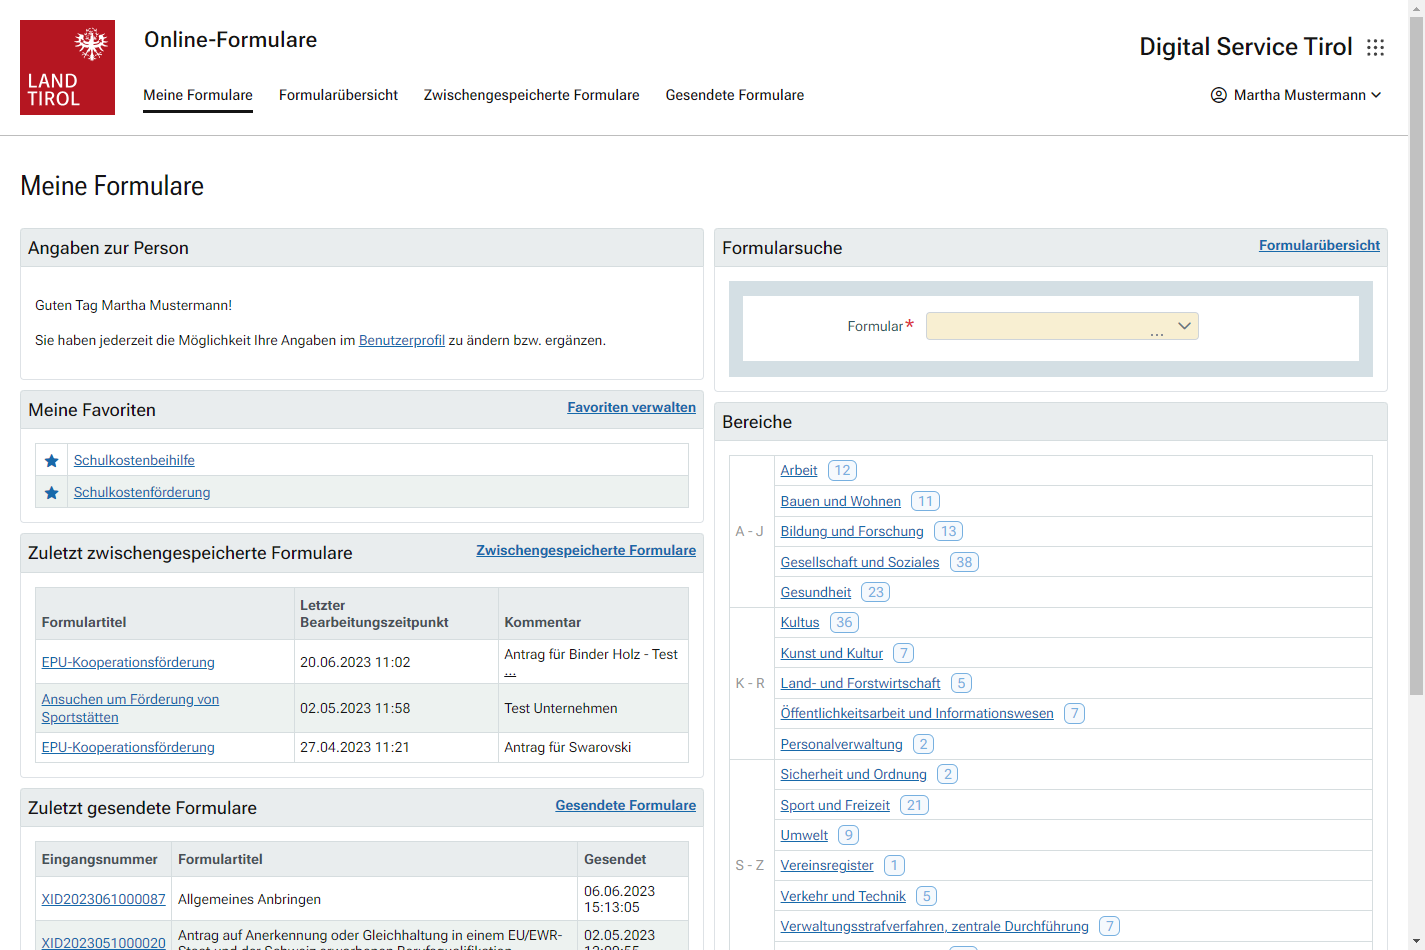Viewport: 1425px width, 950px height.
Task: Click the Favoriten verwalten link
Action: click(x=631, y=407)
